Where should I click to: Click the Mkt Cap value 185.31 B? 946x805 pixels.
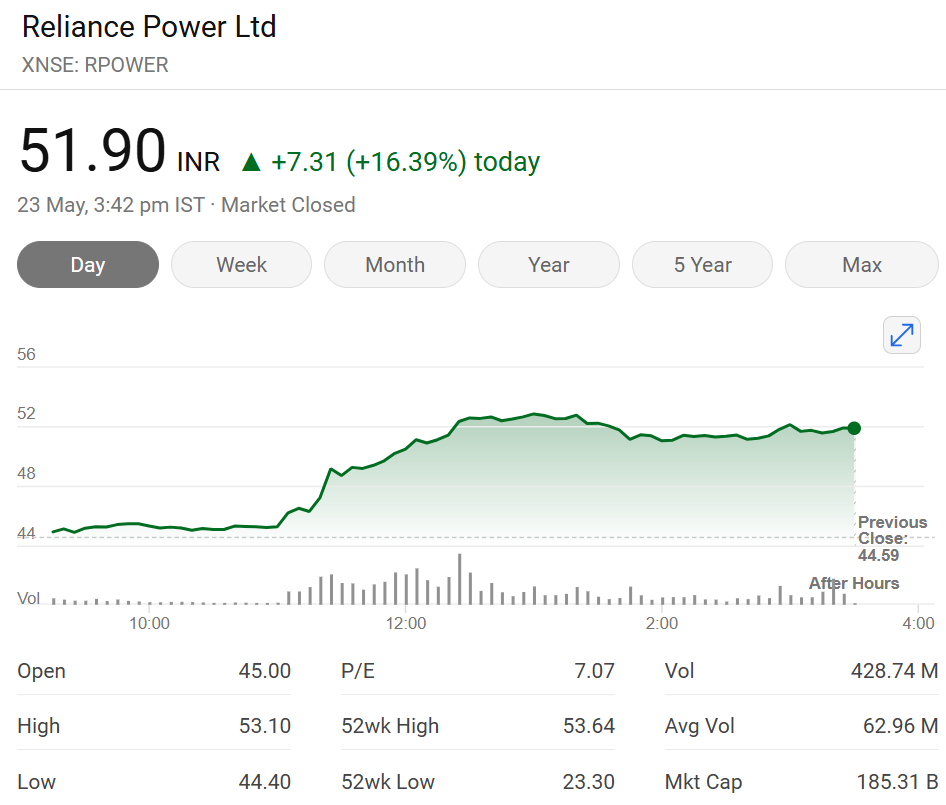[898, 781]
